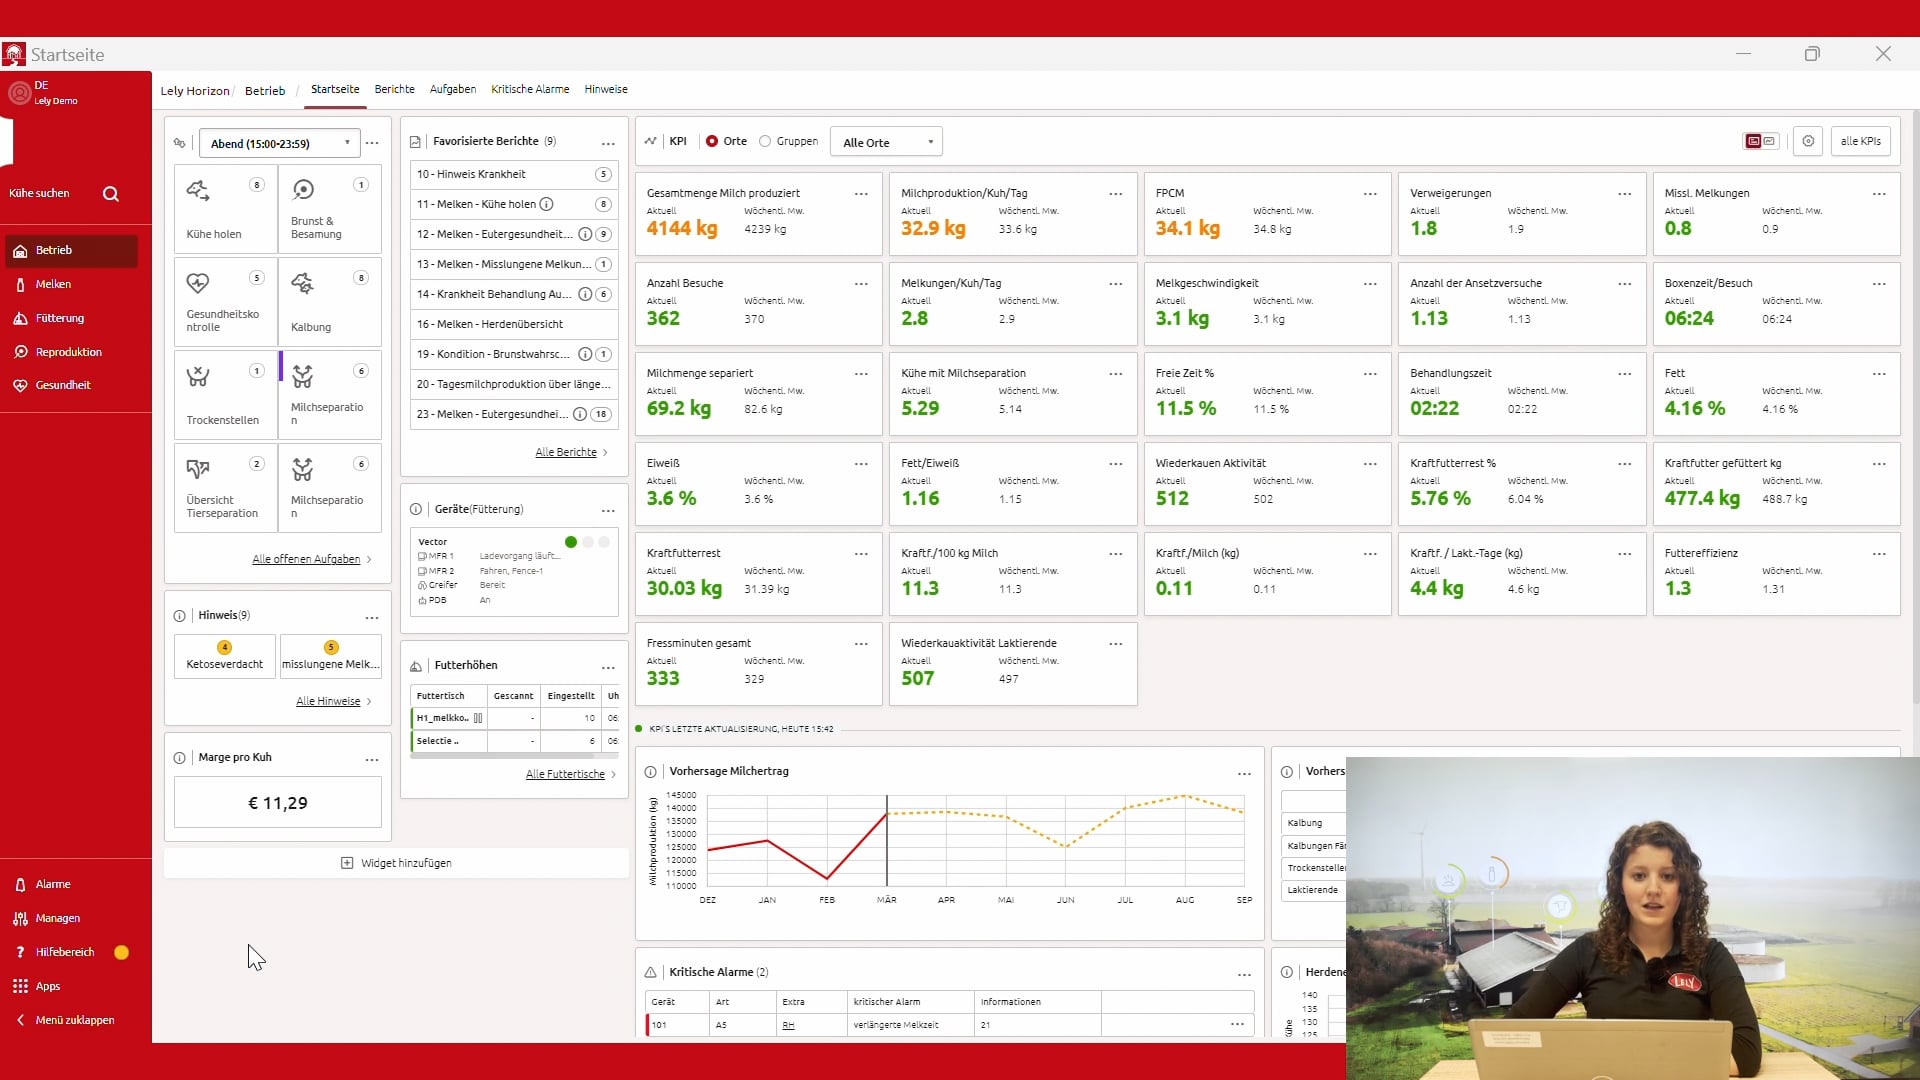
Task: Click the alle KPIs button
Action: [x=1860, y=141]
